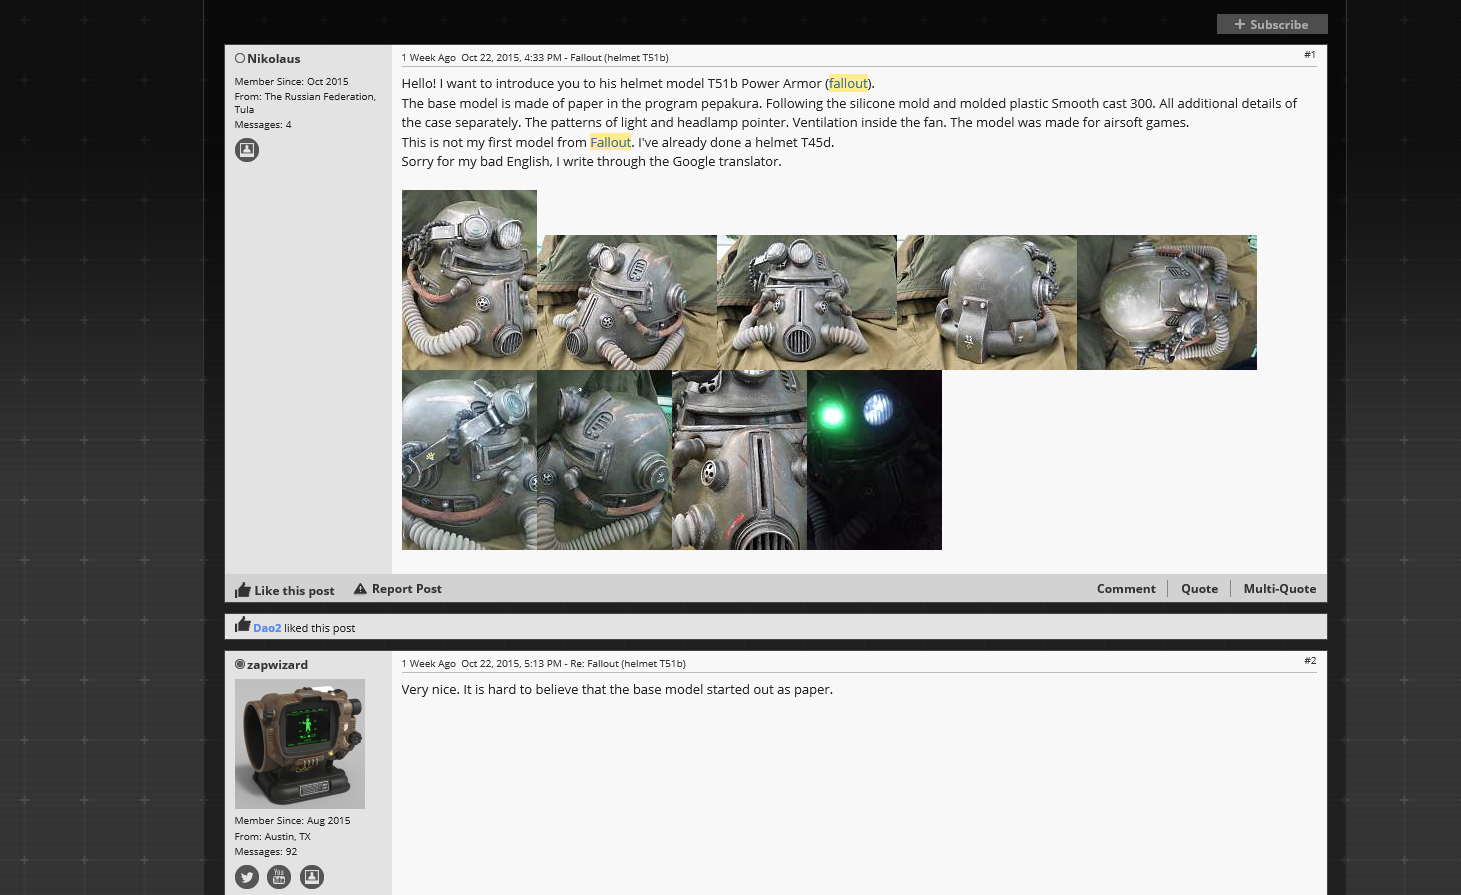This screenshot has height=895, width=1461.
Task: Click 'Very nice. It is hard to believe' reply text
Action: click(617, 690)
